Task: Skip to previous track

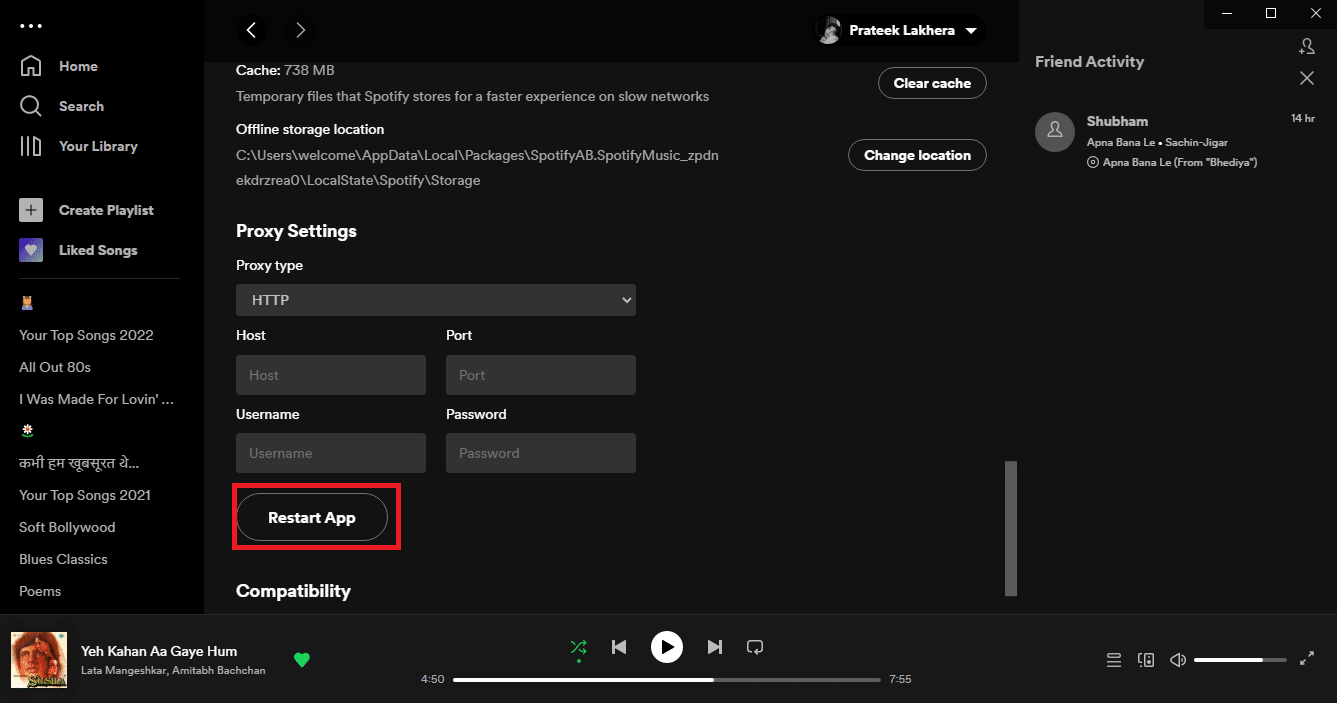Action: pos(619,647)
